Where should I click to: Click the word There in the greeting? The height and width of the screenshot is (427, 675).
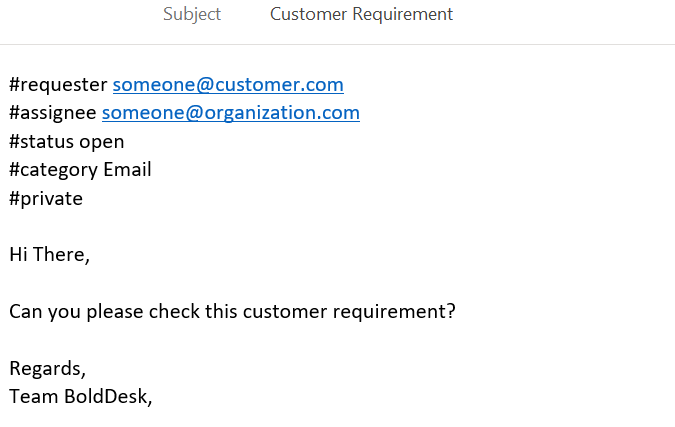pos(59,254)
